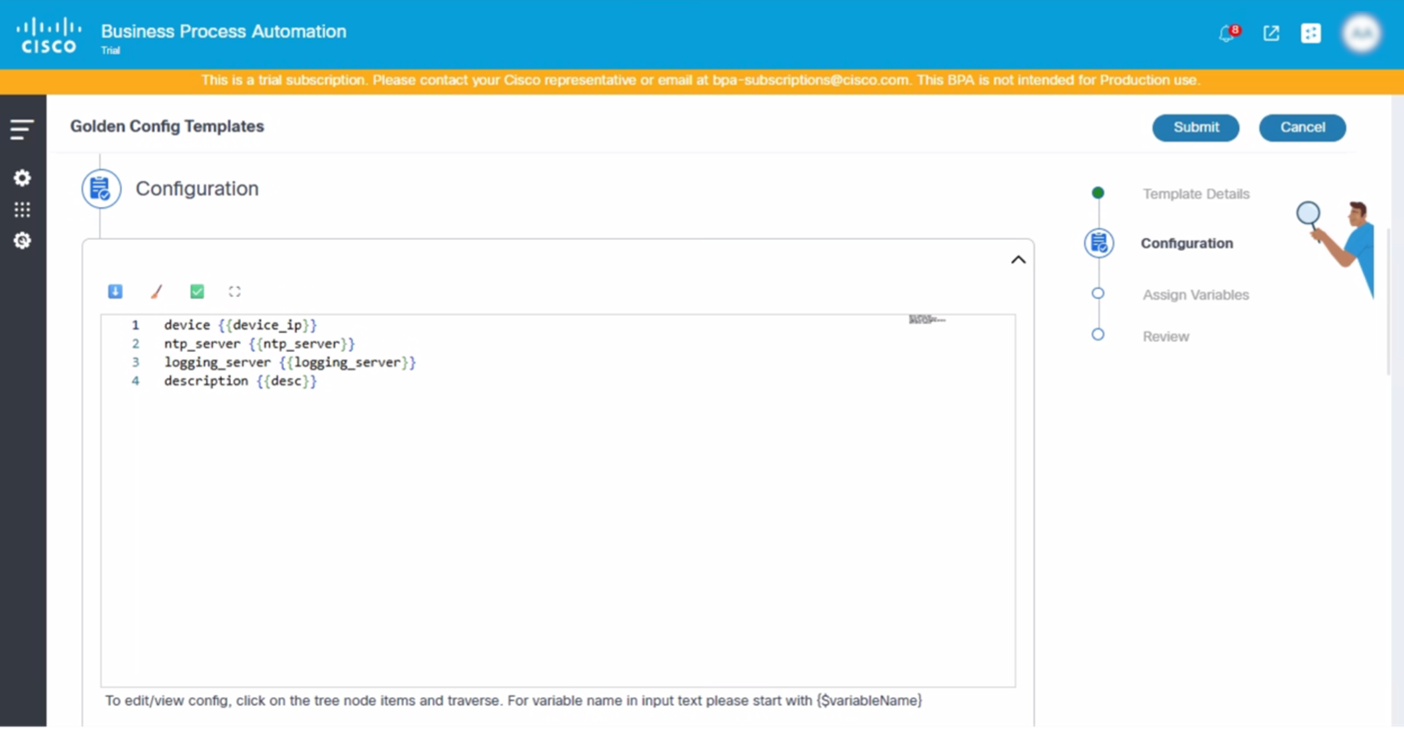Submit the golden config template

tap(1196, 127)
